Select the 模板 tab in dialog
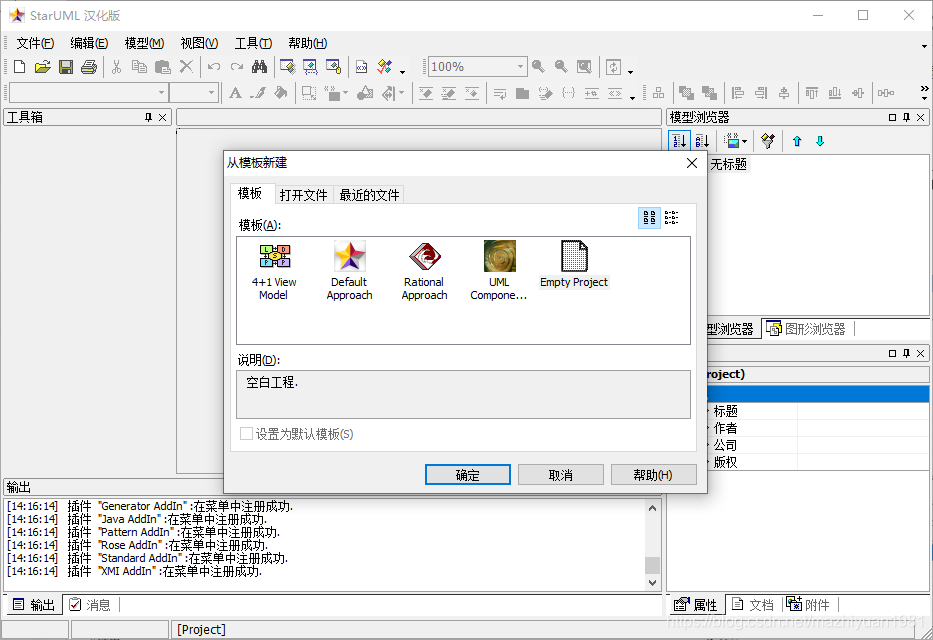The image size is (933, 640). tap(250, 193)
